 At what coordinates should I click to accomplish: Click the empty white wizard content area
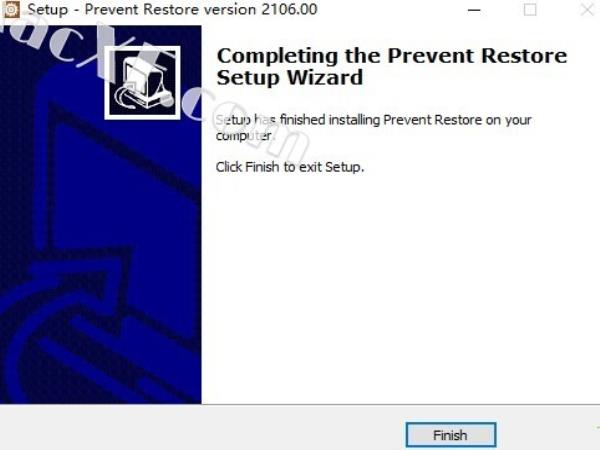[x=398, y=287]
